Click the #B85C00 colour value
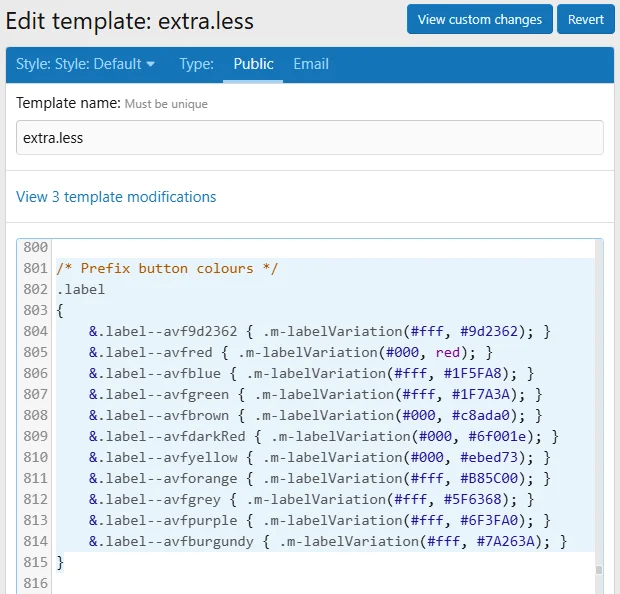This screenshot has height=594, width=620. click(x=489, y=478)
